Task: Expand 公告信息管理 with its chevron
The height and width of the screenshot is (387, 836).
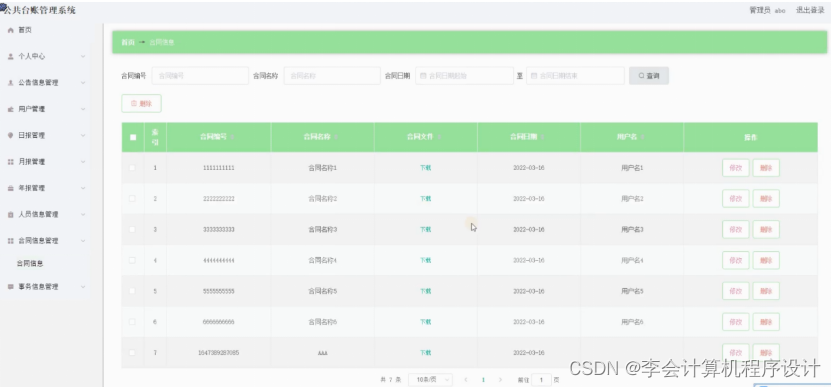Action: (x=83, y=83)
